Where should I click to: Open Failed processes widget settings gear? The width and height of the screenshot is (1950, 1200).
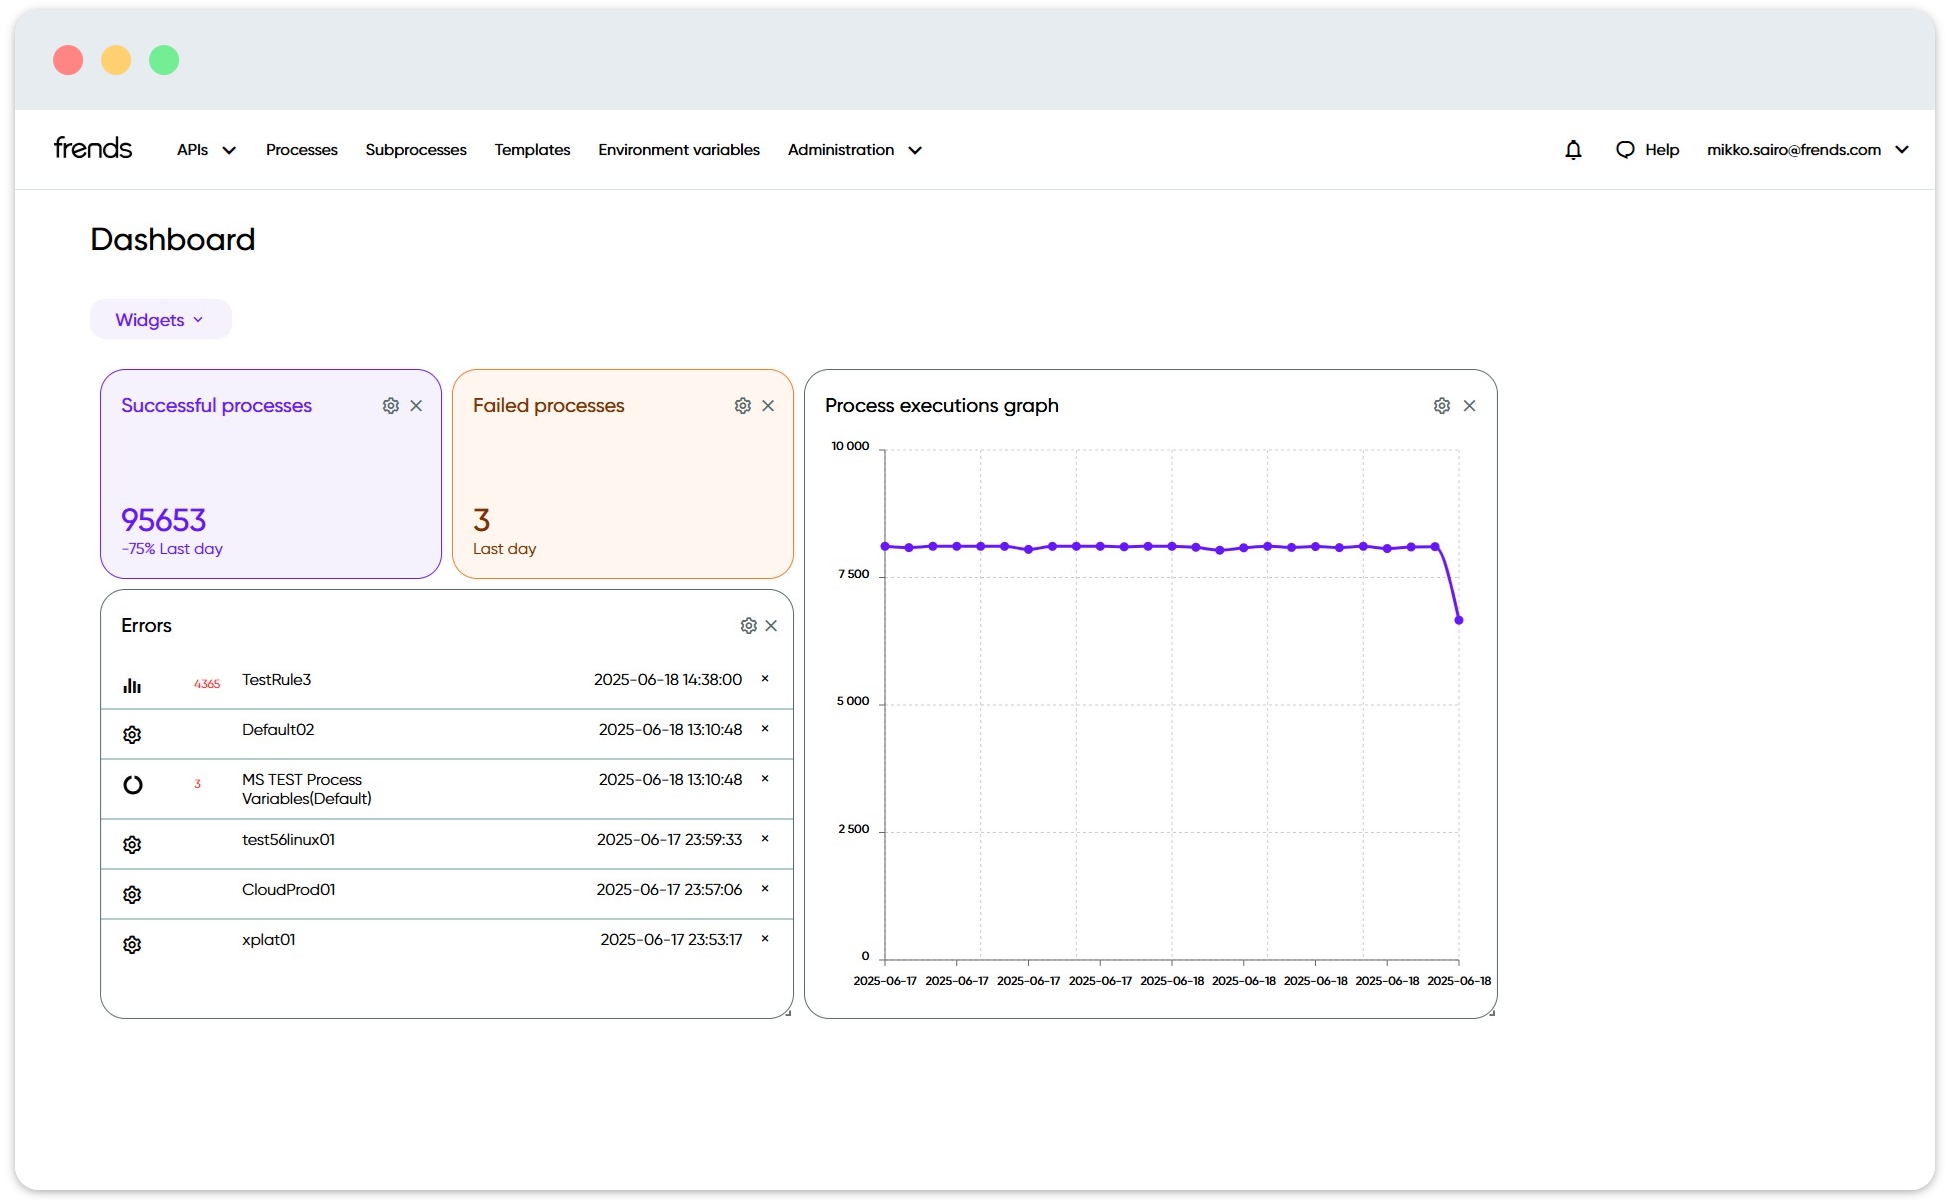[743, 406]
